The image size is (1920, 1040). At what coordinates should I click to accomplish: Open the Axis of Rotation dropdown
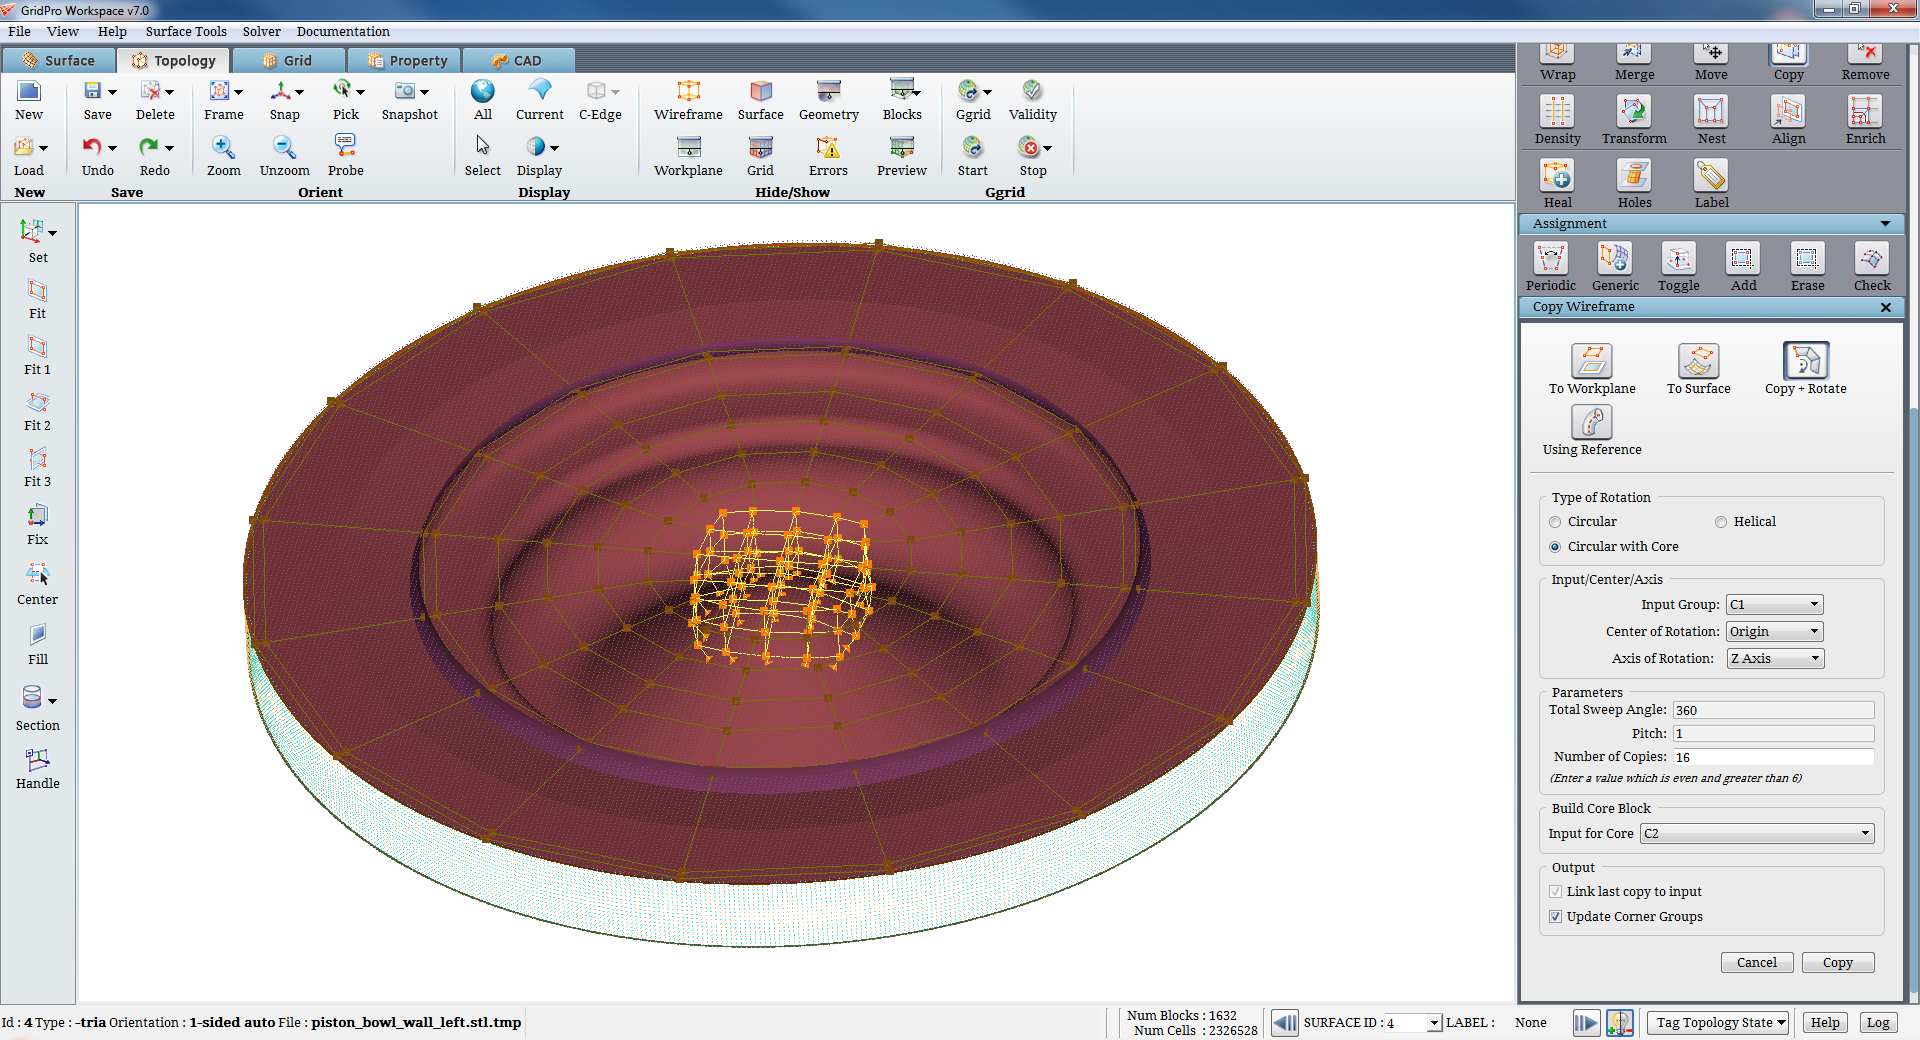pos(1774,659)
